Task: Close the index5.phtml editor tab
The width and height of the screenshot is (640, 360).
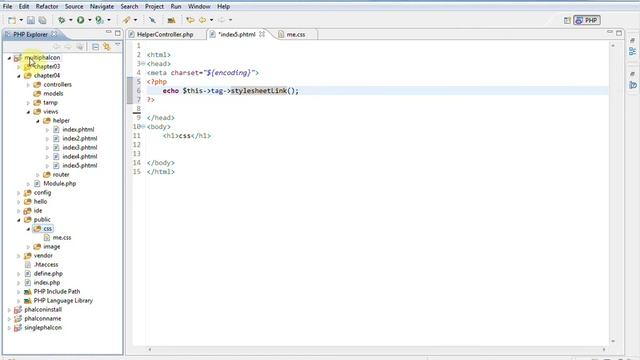Action: click(x=262, y=34)
